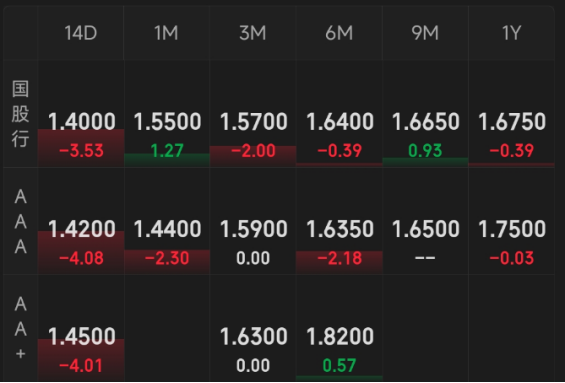Click the 3M tenor header
Image resolution: width=565 pixels, height=383 pixels.
click(253, 33)
